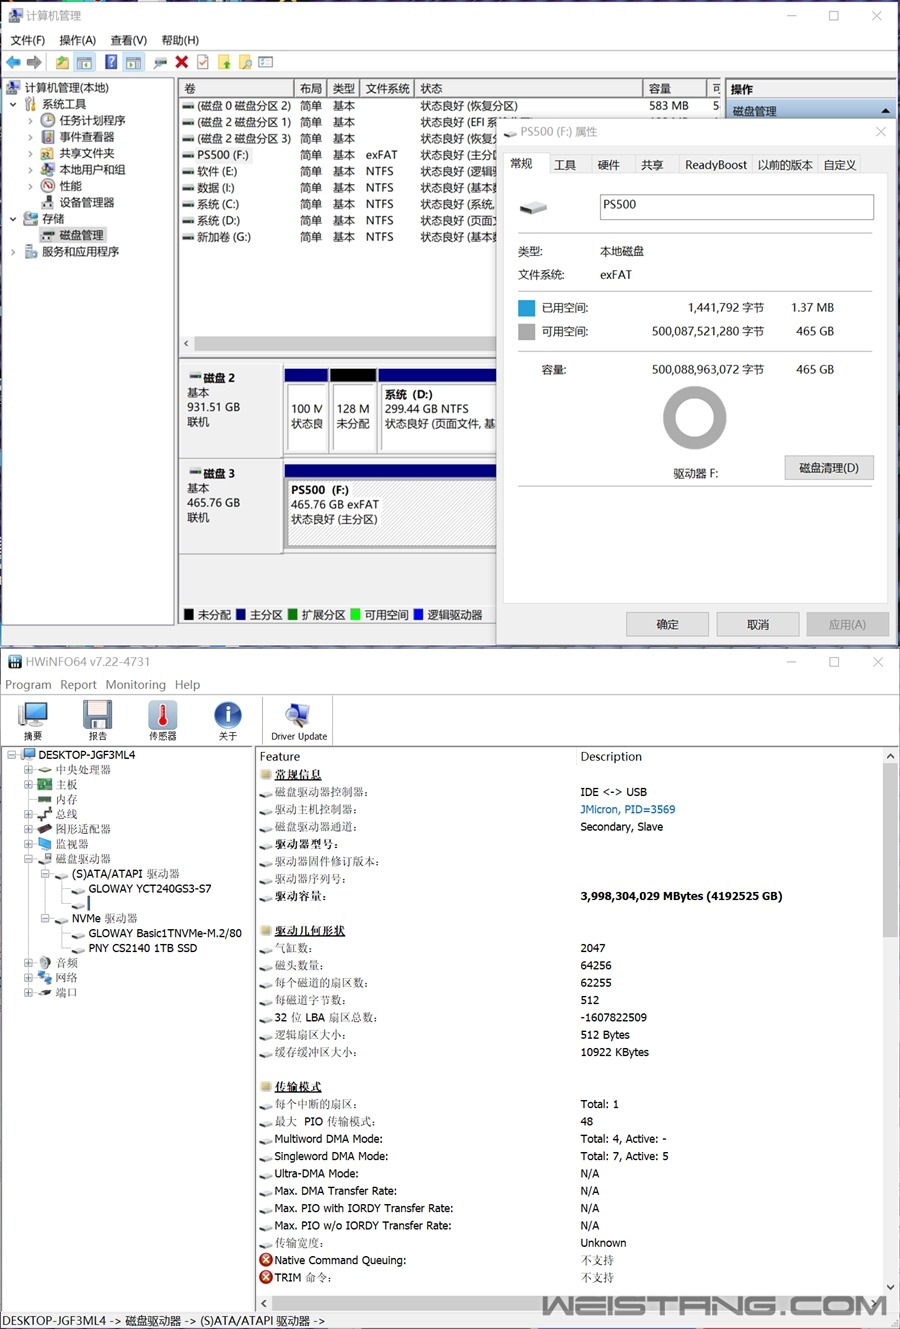This screenshot has width=900, height=1329.
Task: Select 本地用户和组 in the management tree
Action: [92, 170]
